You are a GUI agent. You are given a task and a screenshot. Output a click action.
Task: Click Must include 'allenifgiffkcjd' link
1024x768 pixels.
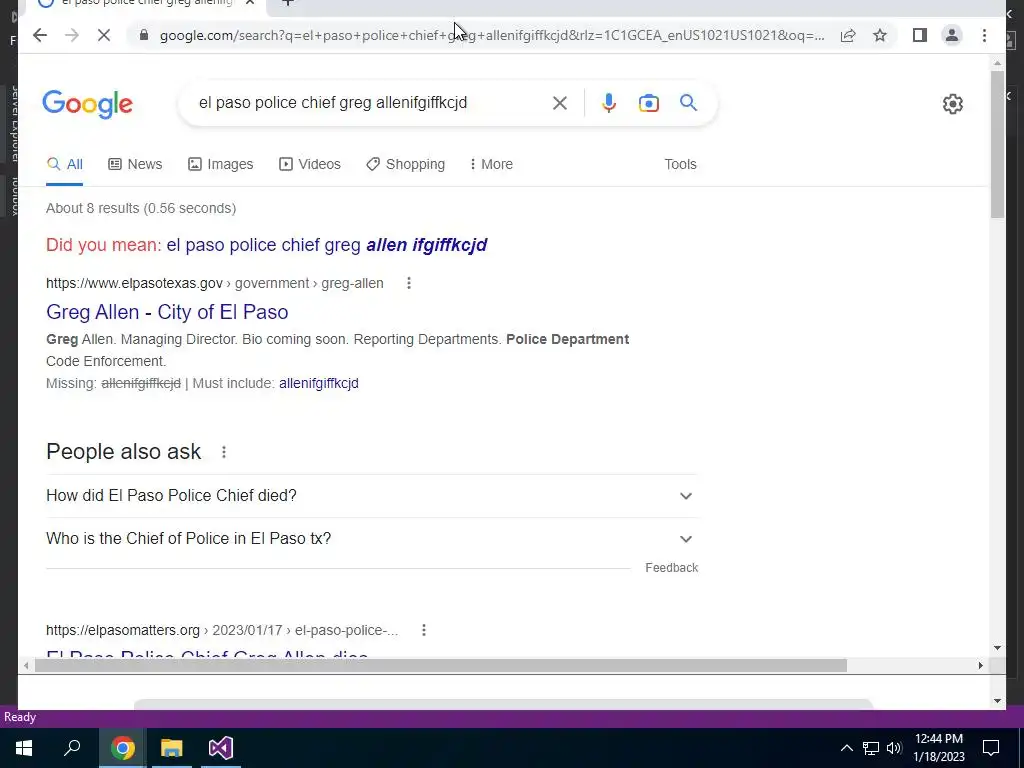click(x=319, y=383)
